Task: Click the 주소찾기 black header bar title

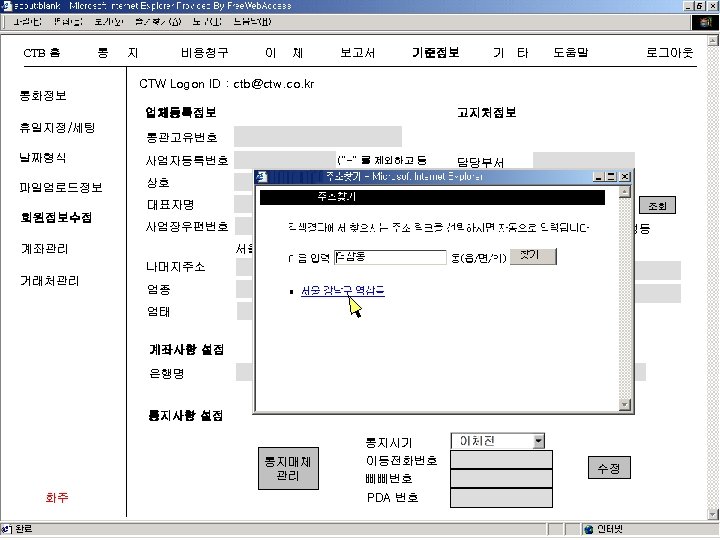Action: tap(337, 197)
